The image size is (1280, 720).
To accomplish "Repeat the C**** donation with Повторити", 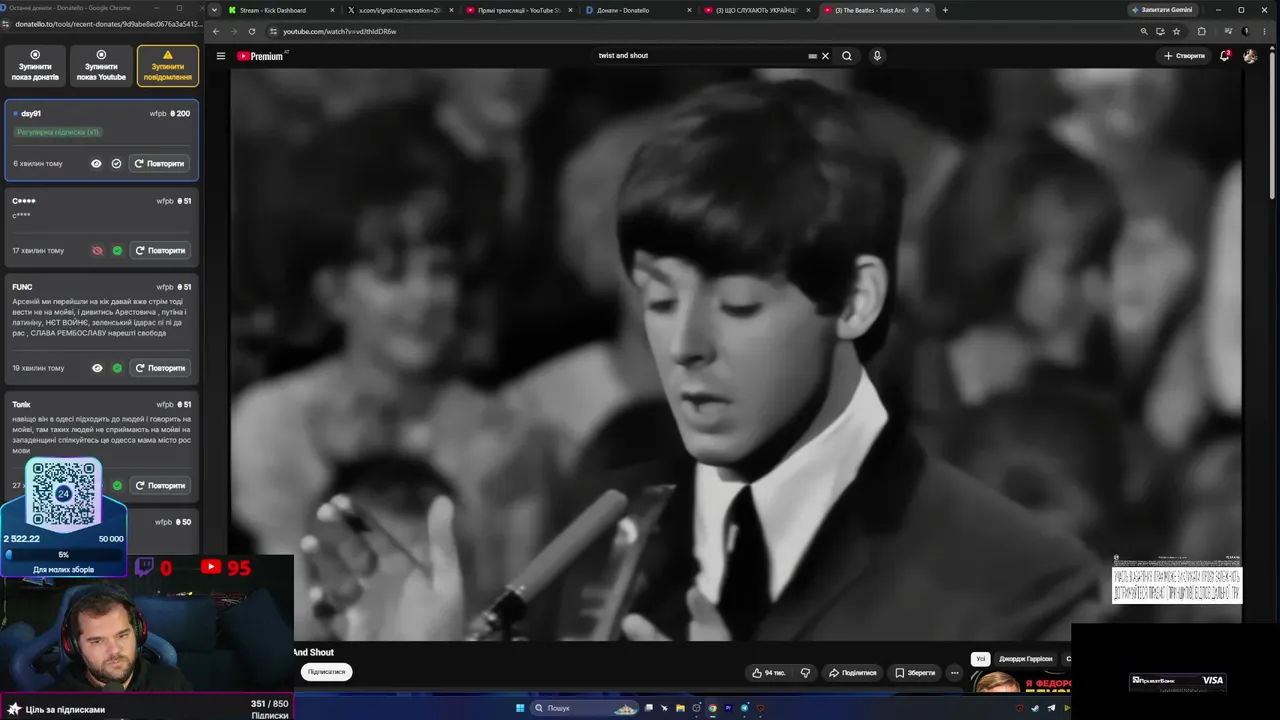I will point(160,250).
